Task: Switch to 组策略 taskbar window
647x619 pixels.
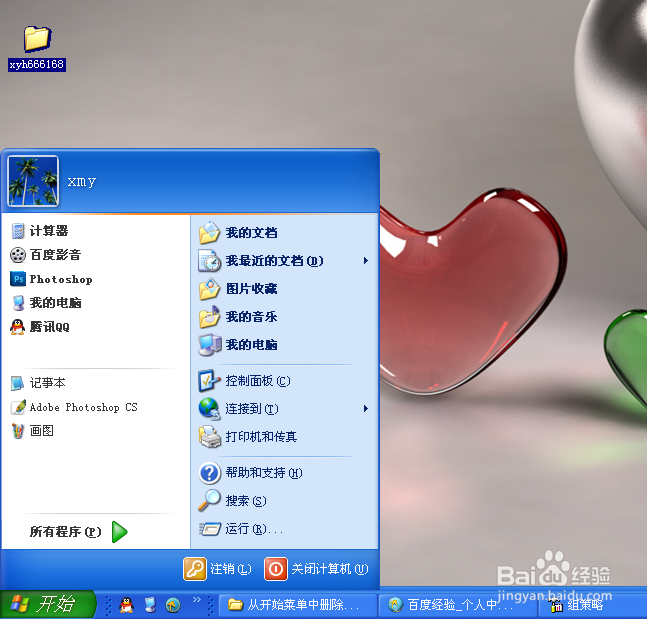Action: click(x=593, y=605)
